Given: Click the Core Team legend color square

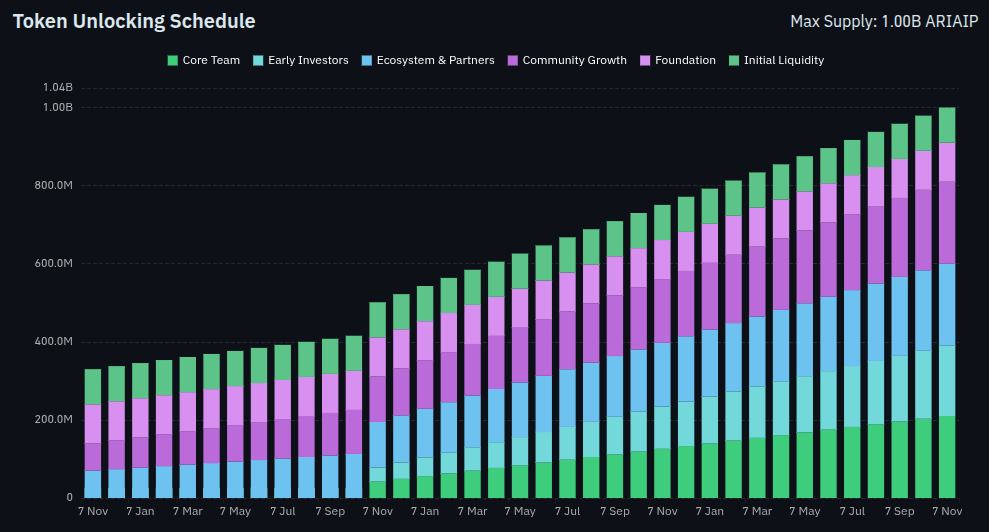Looking at the screenshot, I should (x=172, y=61).
